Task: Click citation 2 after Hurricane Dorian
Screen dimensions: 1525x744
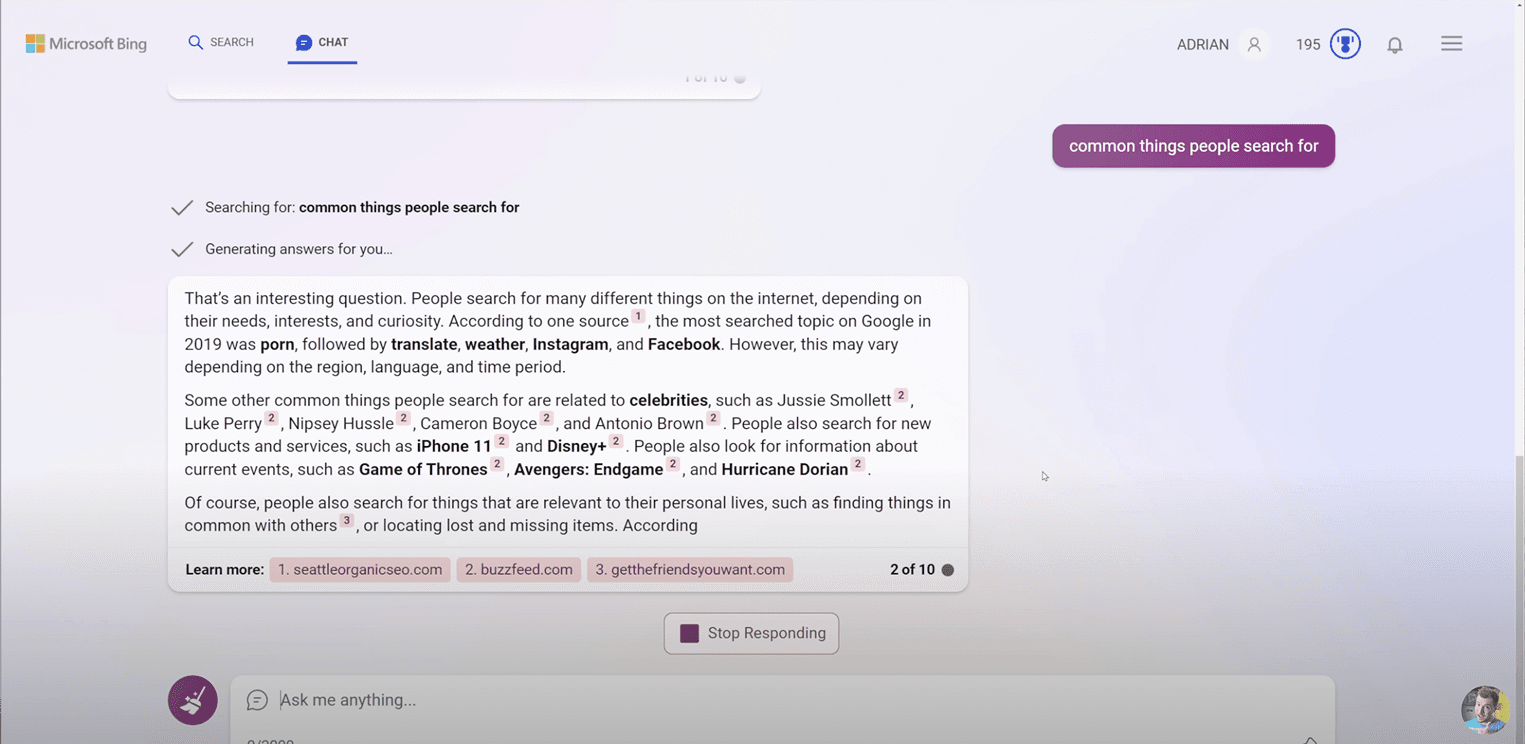Action: click(858, 465)
